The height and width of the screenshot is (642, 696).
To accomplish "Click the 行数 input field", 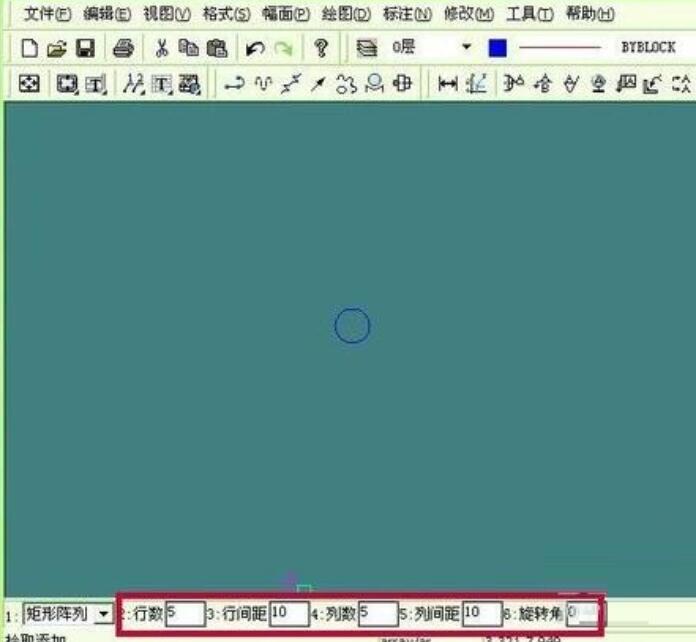I will point(185,612).
